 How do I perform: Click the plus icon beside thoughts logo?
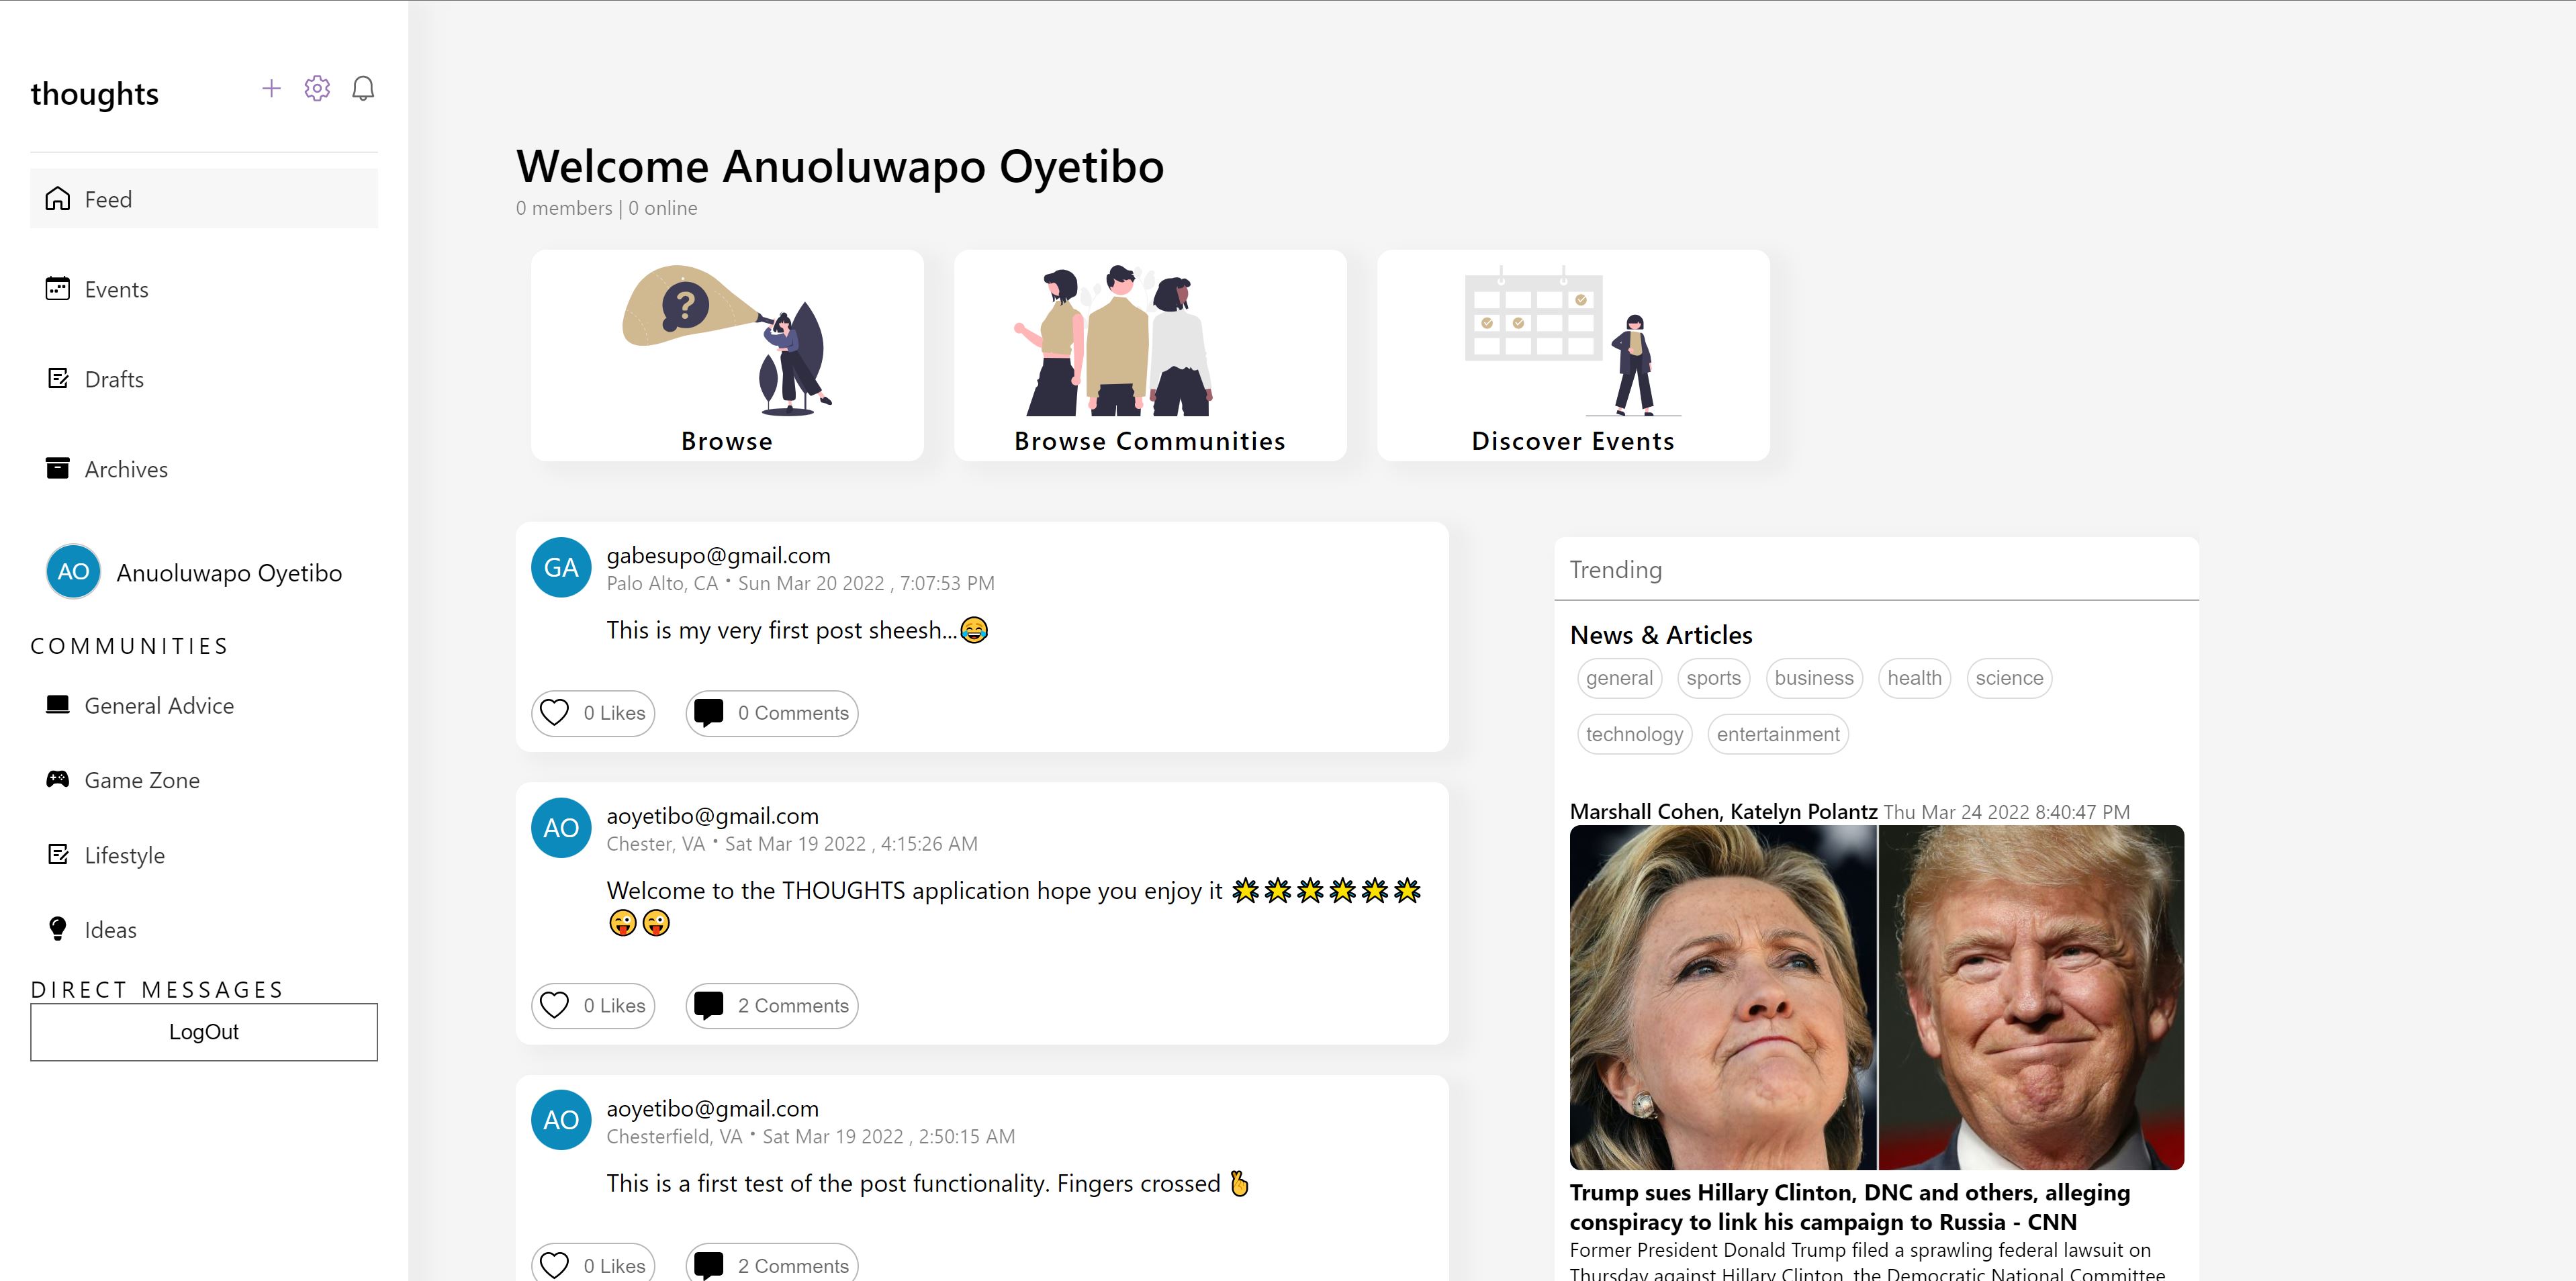click(x=271, y=89)
